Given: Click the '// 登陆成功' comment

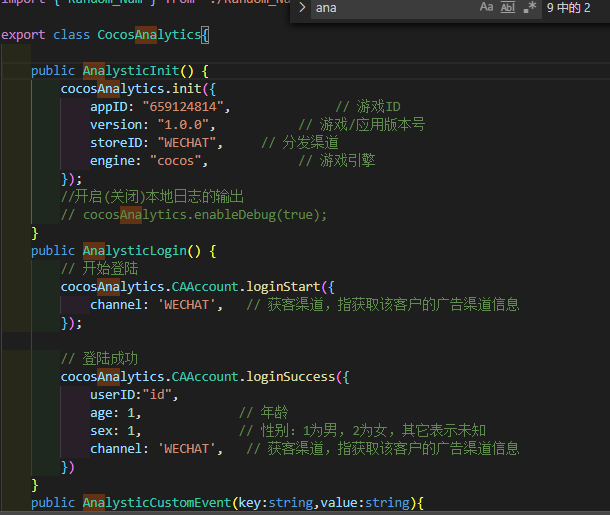Looking at the screenshot, I should pyautogui.click(x=99, y=359).
